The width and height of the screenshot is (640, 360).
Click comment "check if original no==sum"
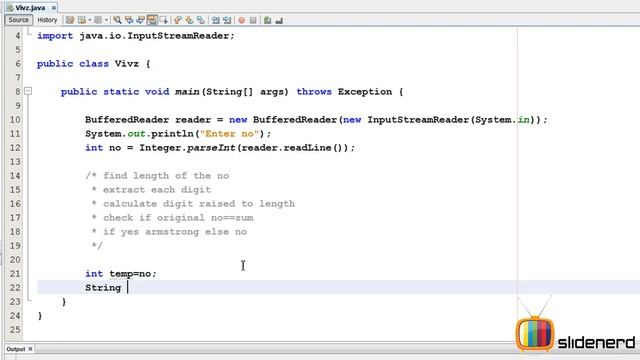coord(178,218)
